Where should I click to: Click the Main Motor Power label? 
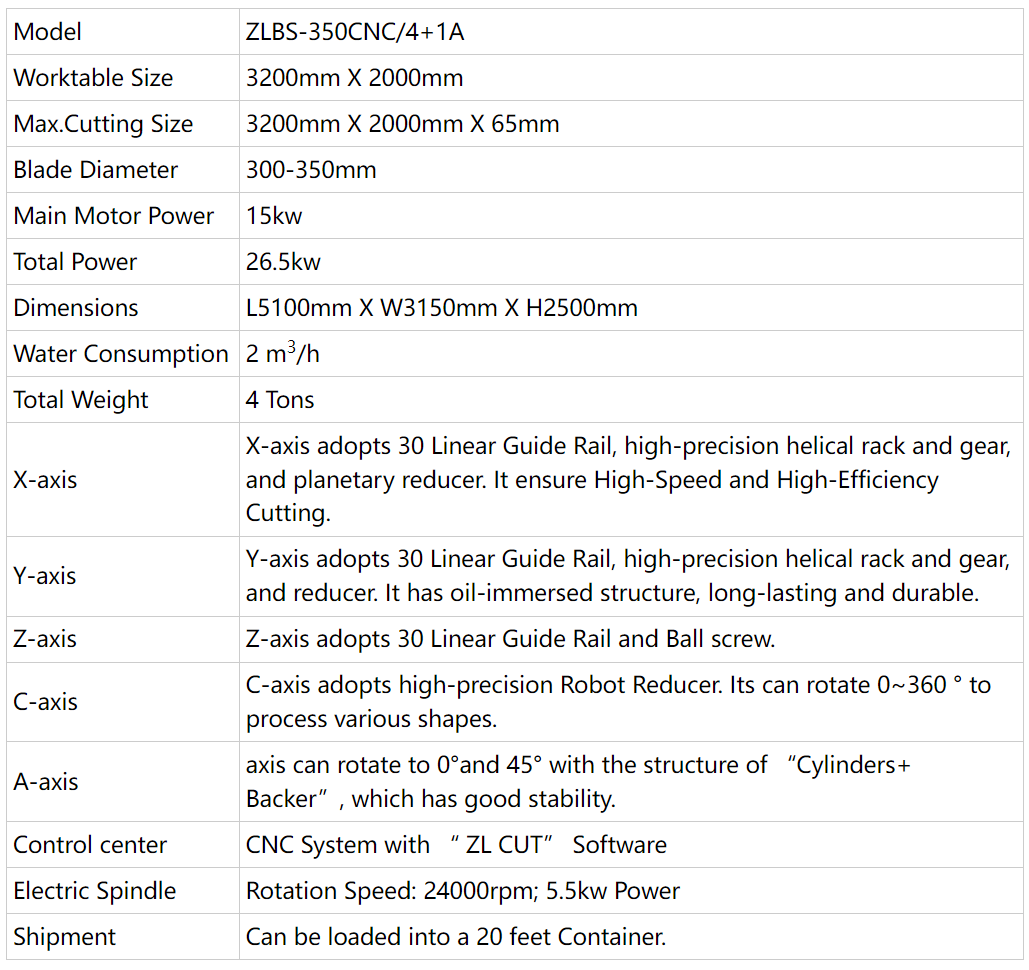point(114,215)
